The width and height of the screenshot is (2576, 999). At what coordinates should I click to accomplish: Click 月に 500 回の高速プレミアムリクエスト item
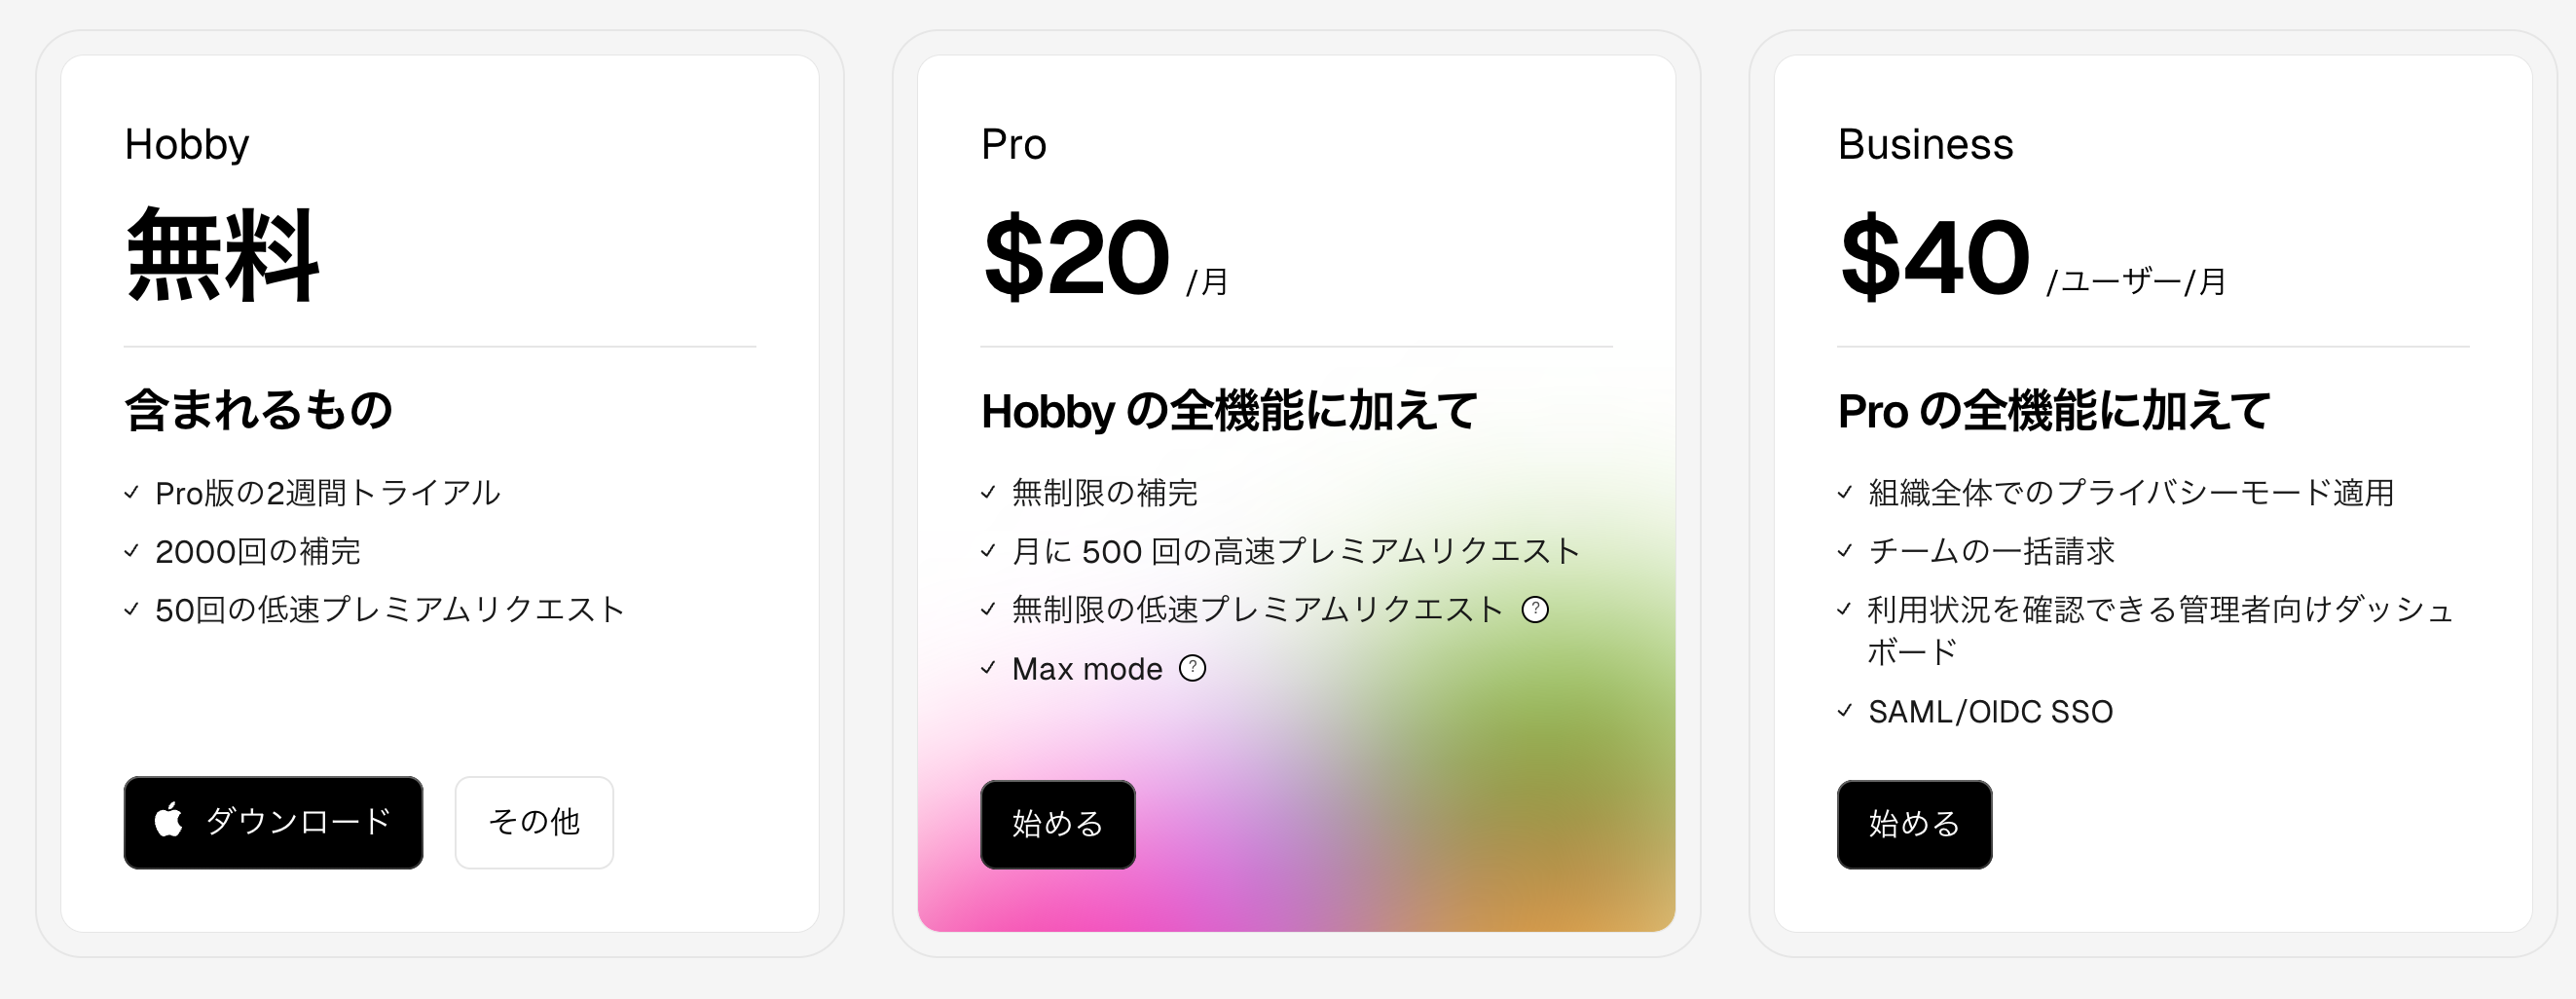pos(1295,551)
